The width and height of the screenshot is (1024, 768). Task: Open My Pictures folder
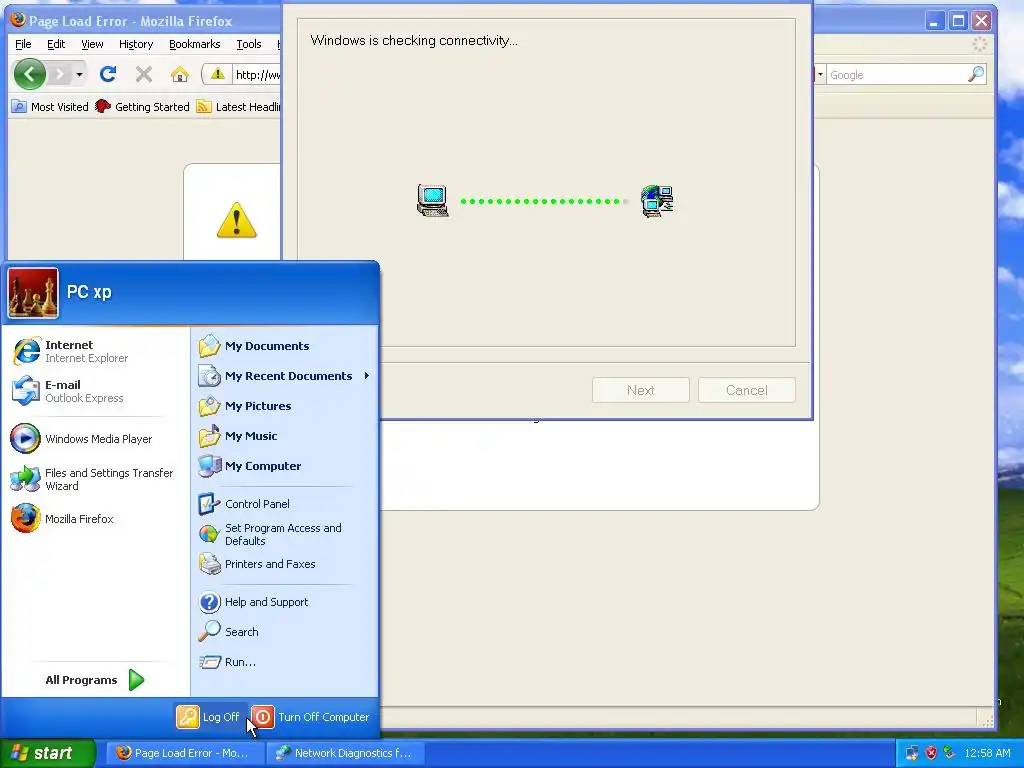click(285, 406)
